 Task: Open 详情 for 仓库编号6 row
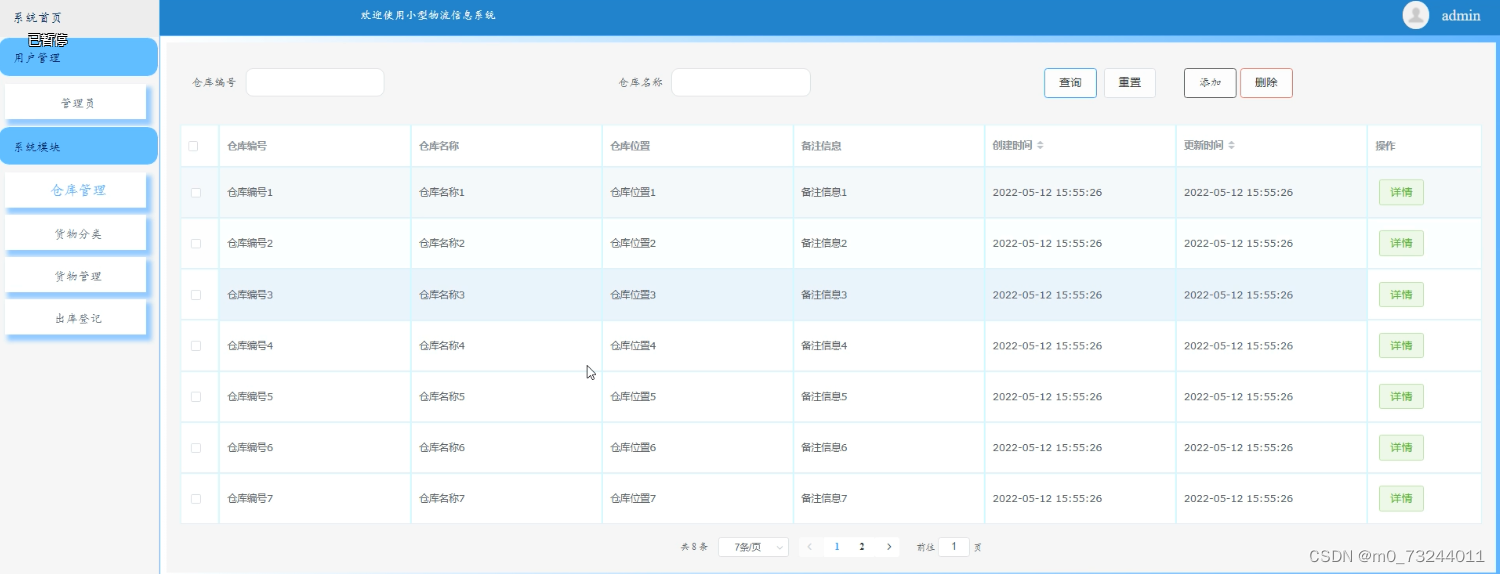pyautogui.click(x=1401, y=448)
